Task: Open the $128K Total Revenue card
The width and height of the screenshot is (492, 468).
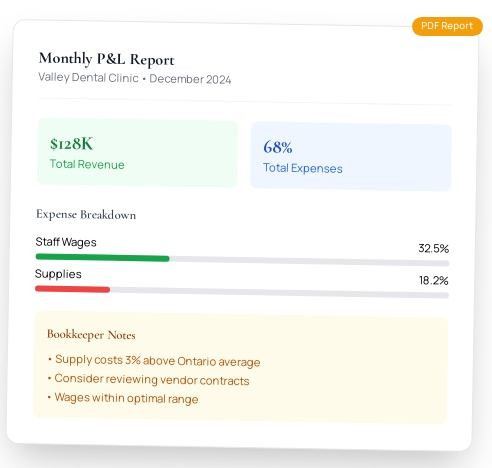Action: pos(137,153)
